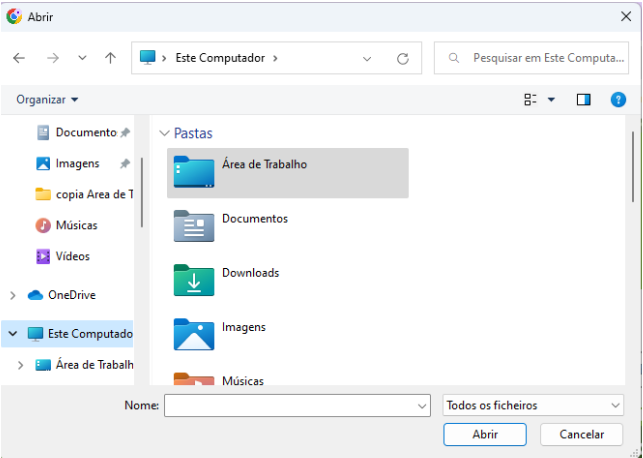Expand the OneDrive tree node
The height and width of the screenshot is (458, 643).
click(13, 295)
